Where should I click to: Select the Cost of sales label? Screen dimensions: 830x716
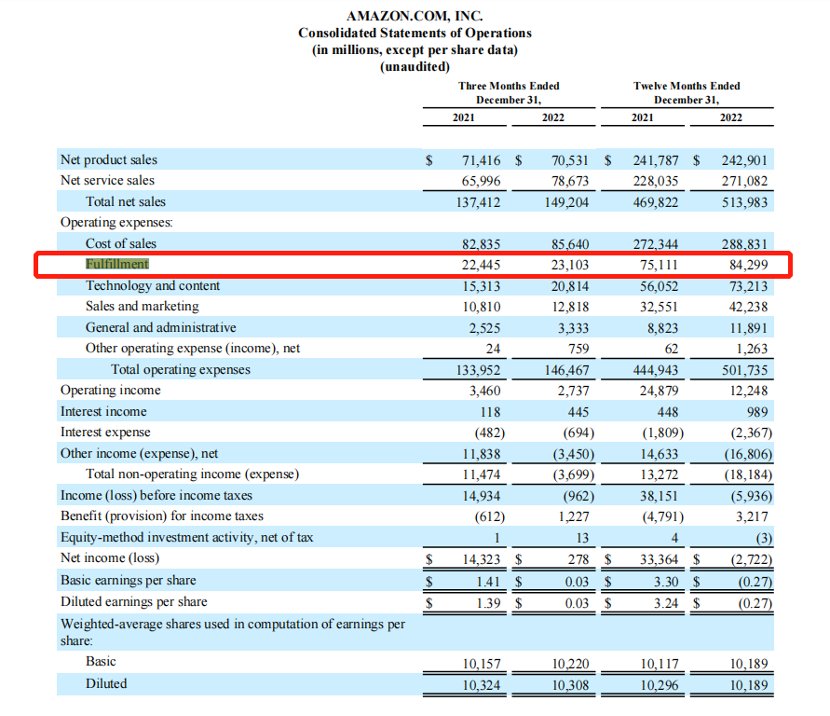pos(121,243)
